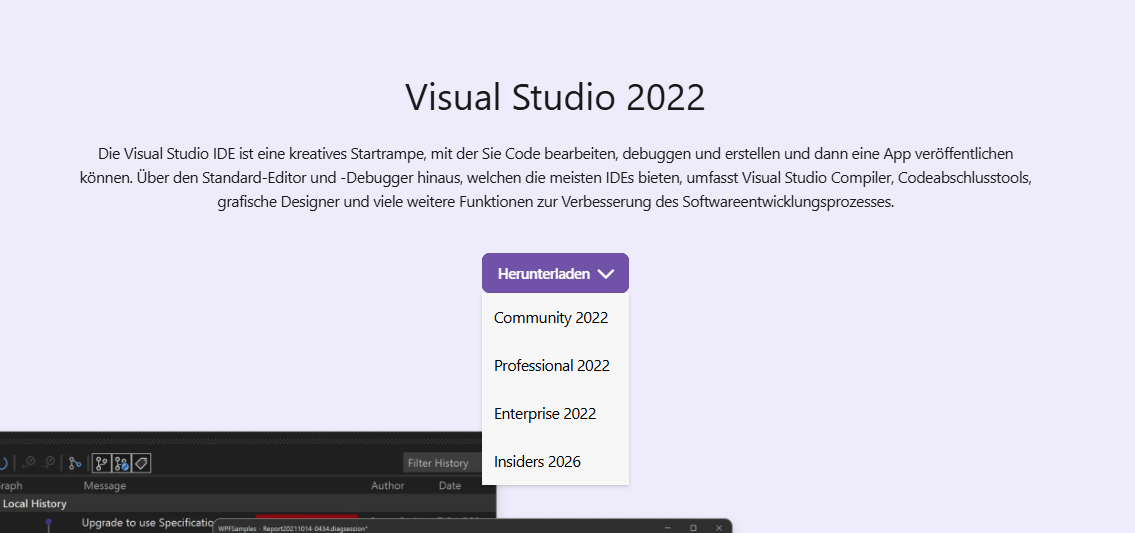1135x533 pixels.
Task: Select Insiders 2026 download entry
Action: tap(537, 462)
